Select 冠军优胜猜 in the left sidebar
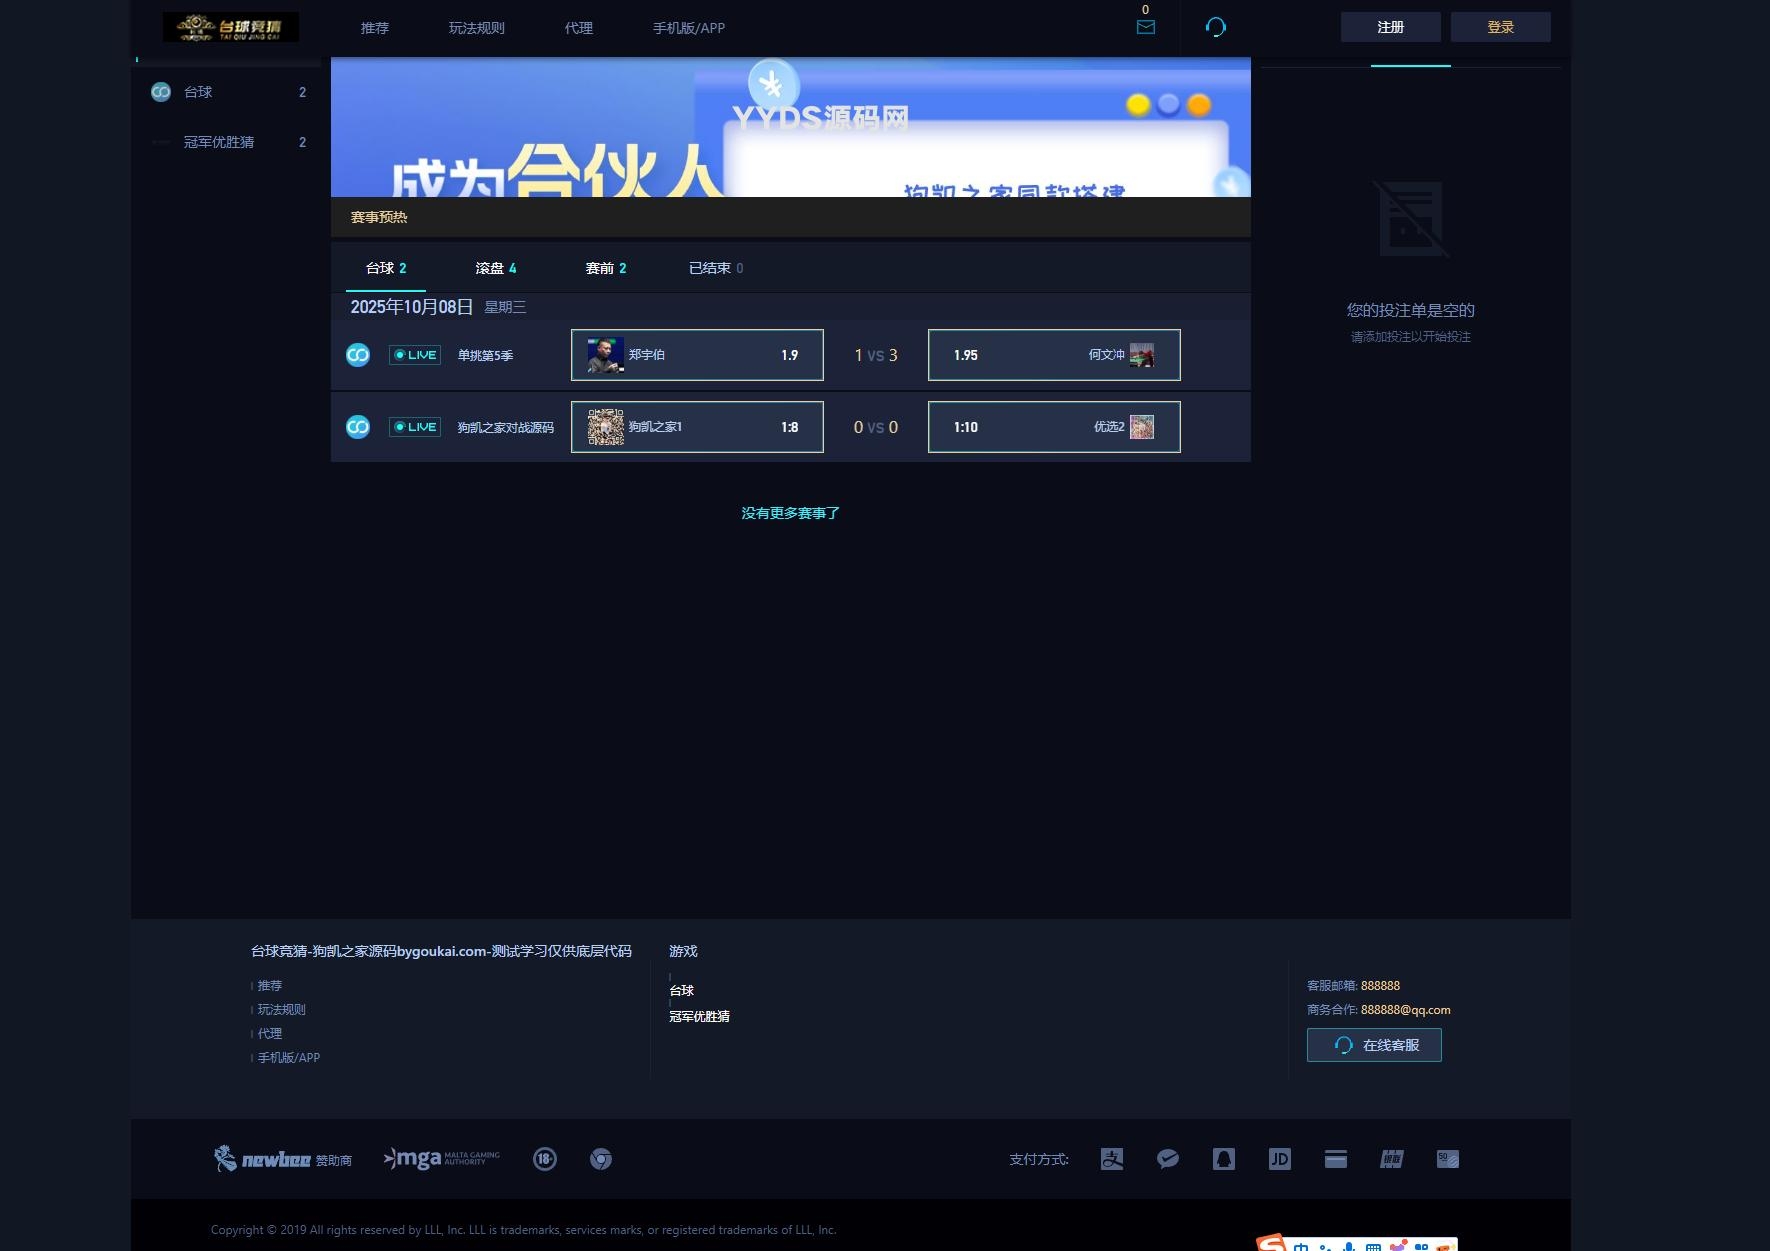The image size is (1770, 1251). [219, 142]
